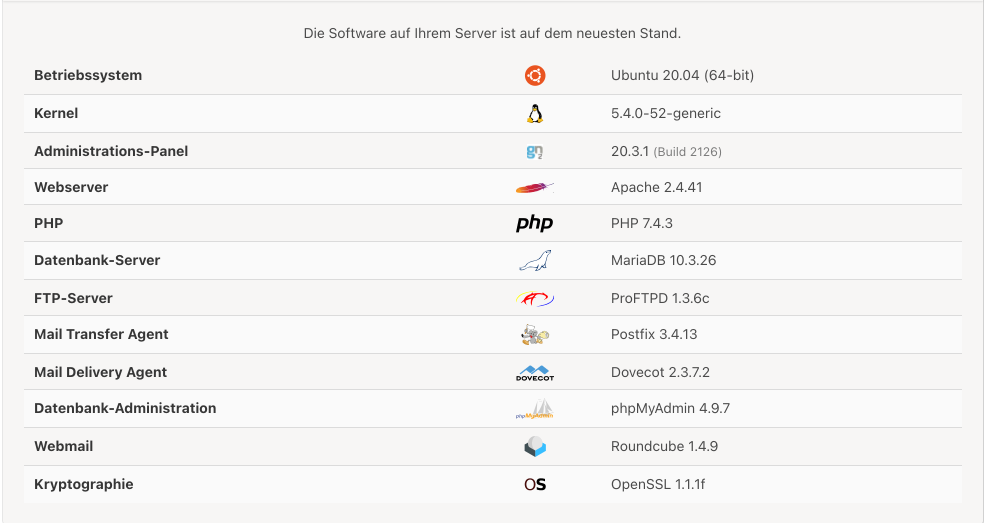The width and height of the screenshot is (984, 523).
Task: Click the OpenSSL OS icon
Action: (x=535, y=484)
